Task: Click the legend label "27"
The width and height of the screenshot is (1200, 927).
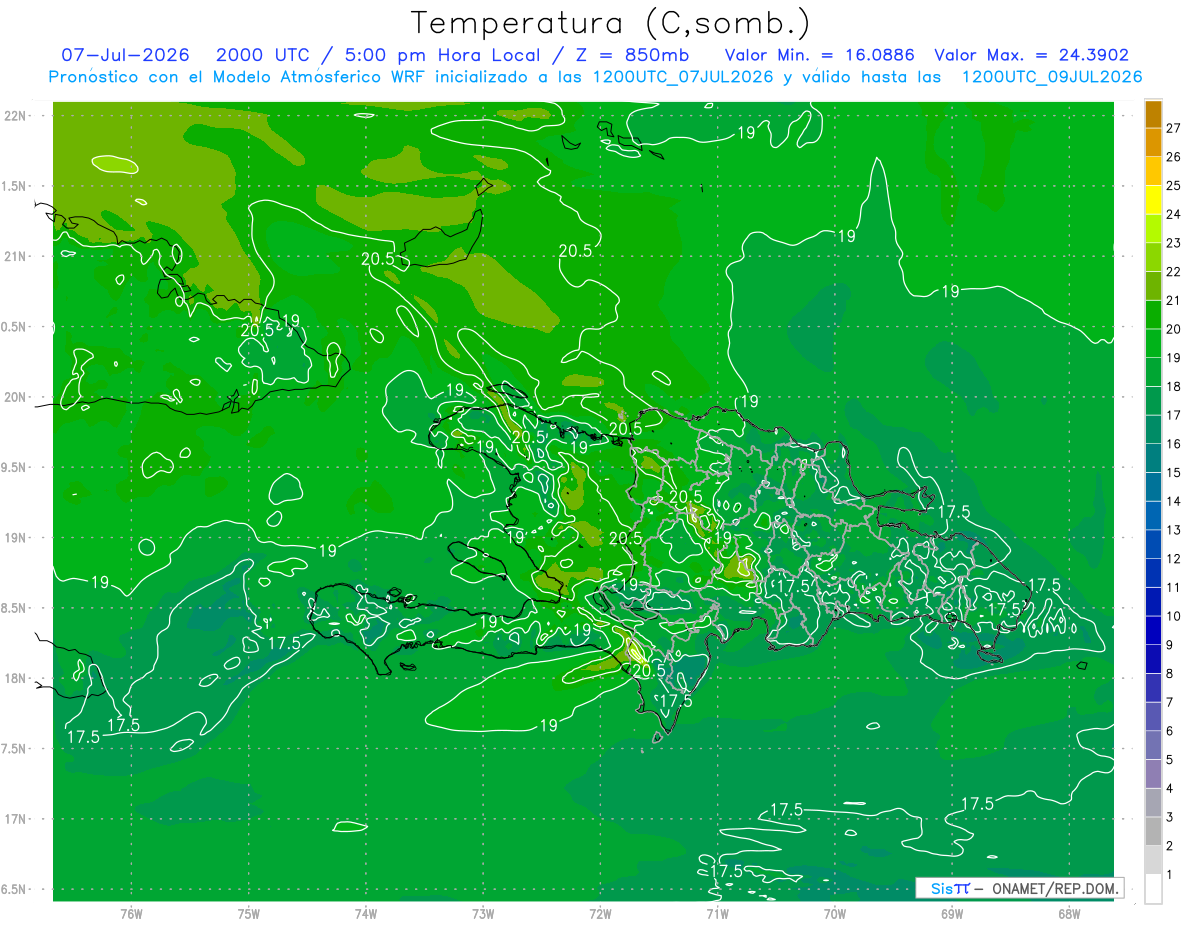Action: point(1174,128)
